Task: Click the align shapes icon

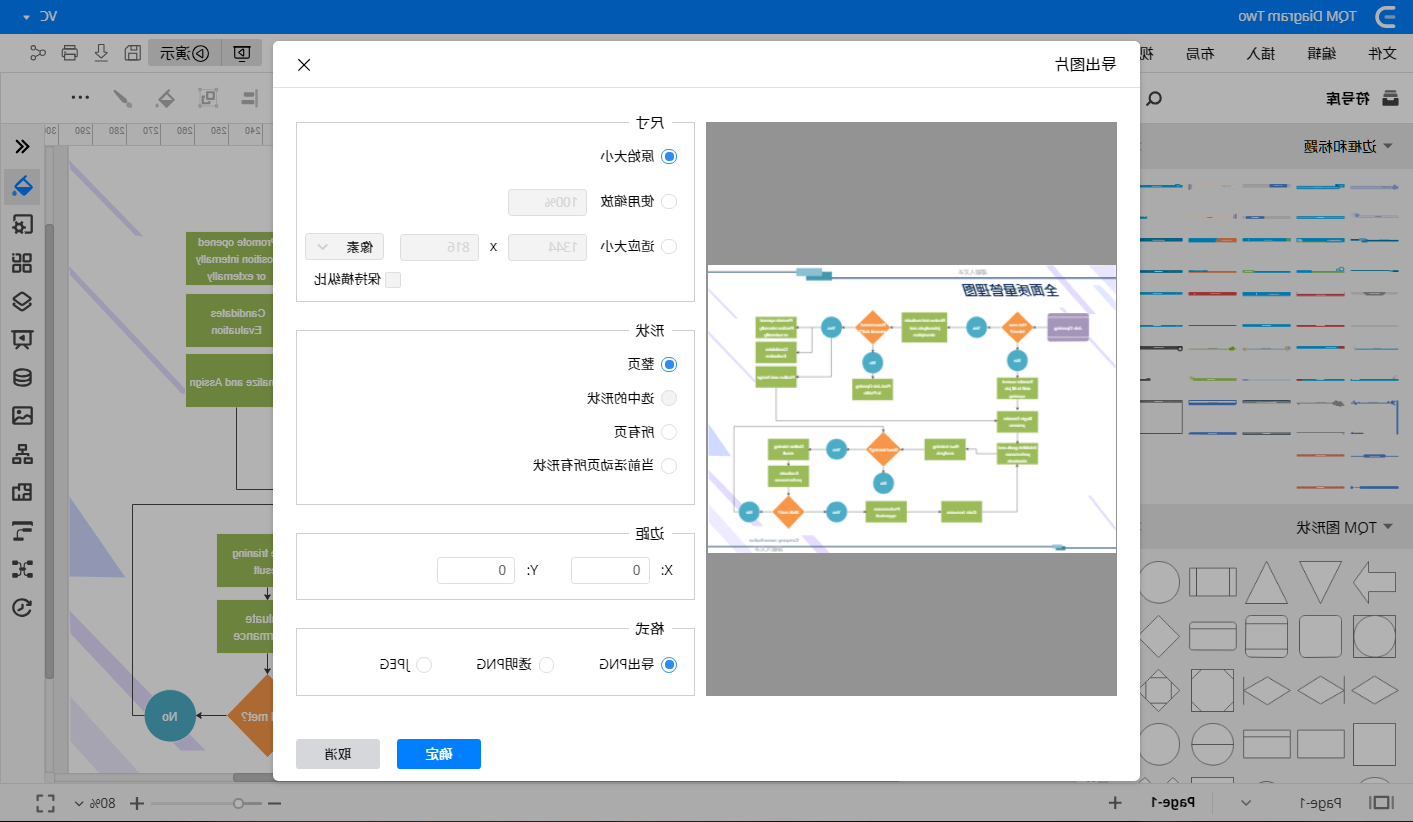Action: pos(249,98)
